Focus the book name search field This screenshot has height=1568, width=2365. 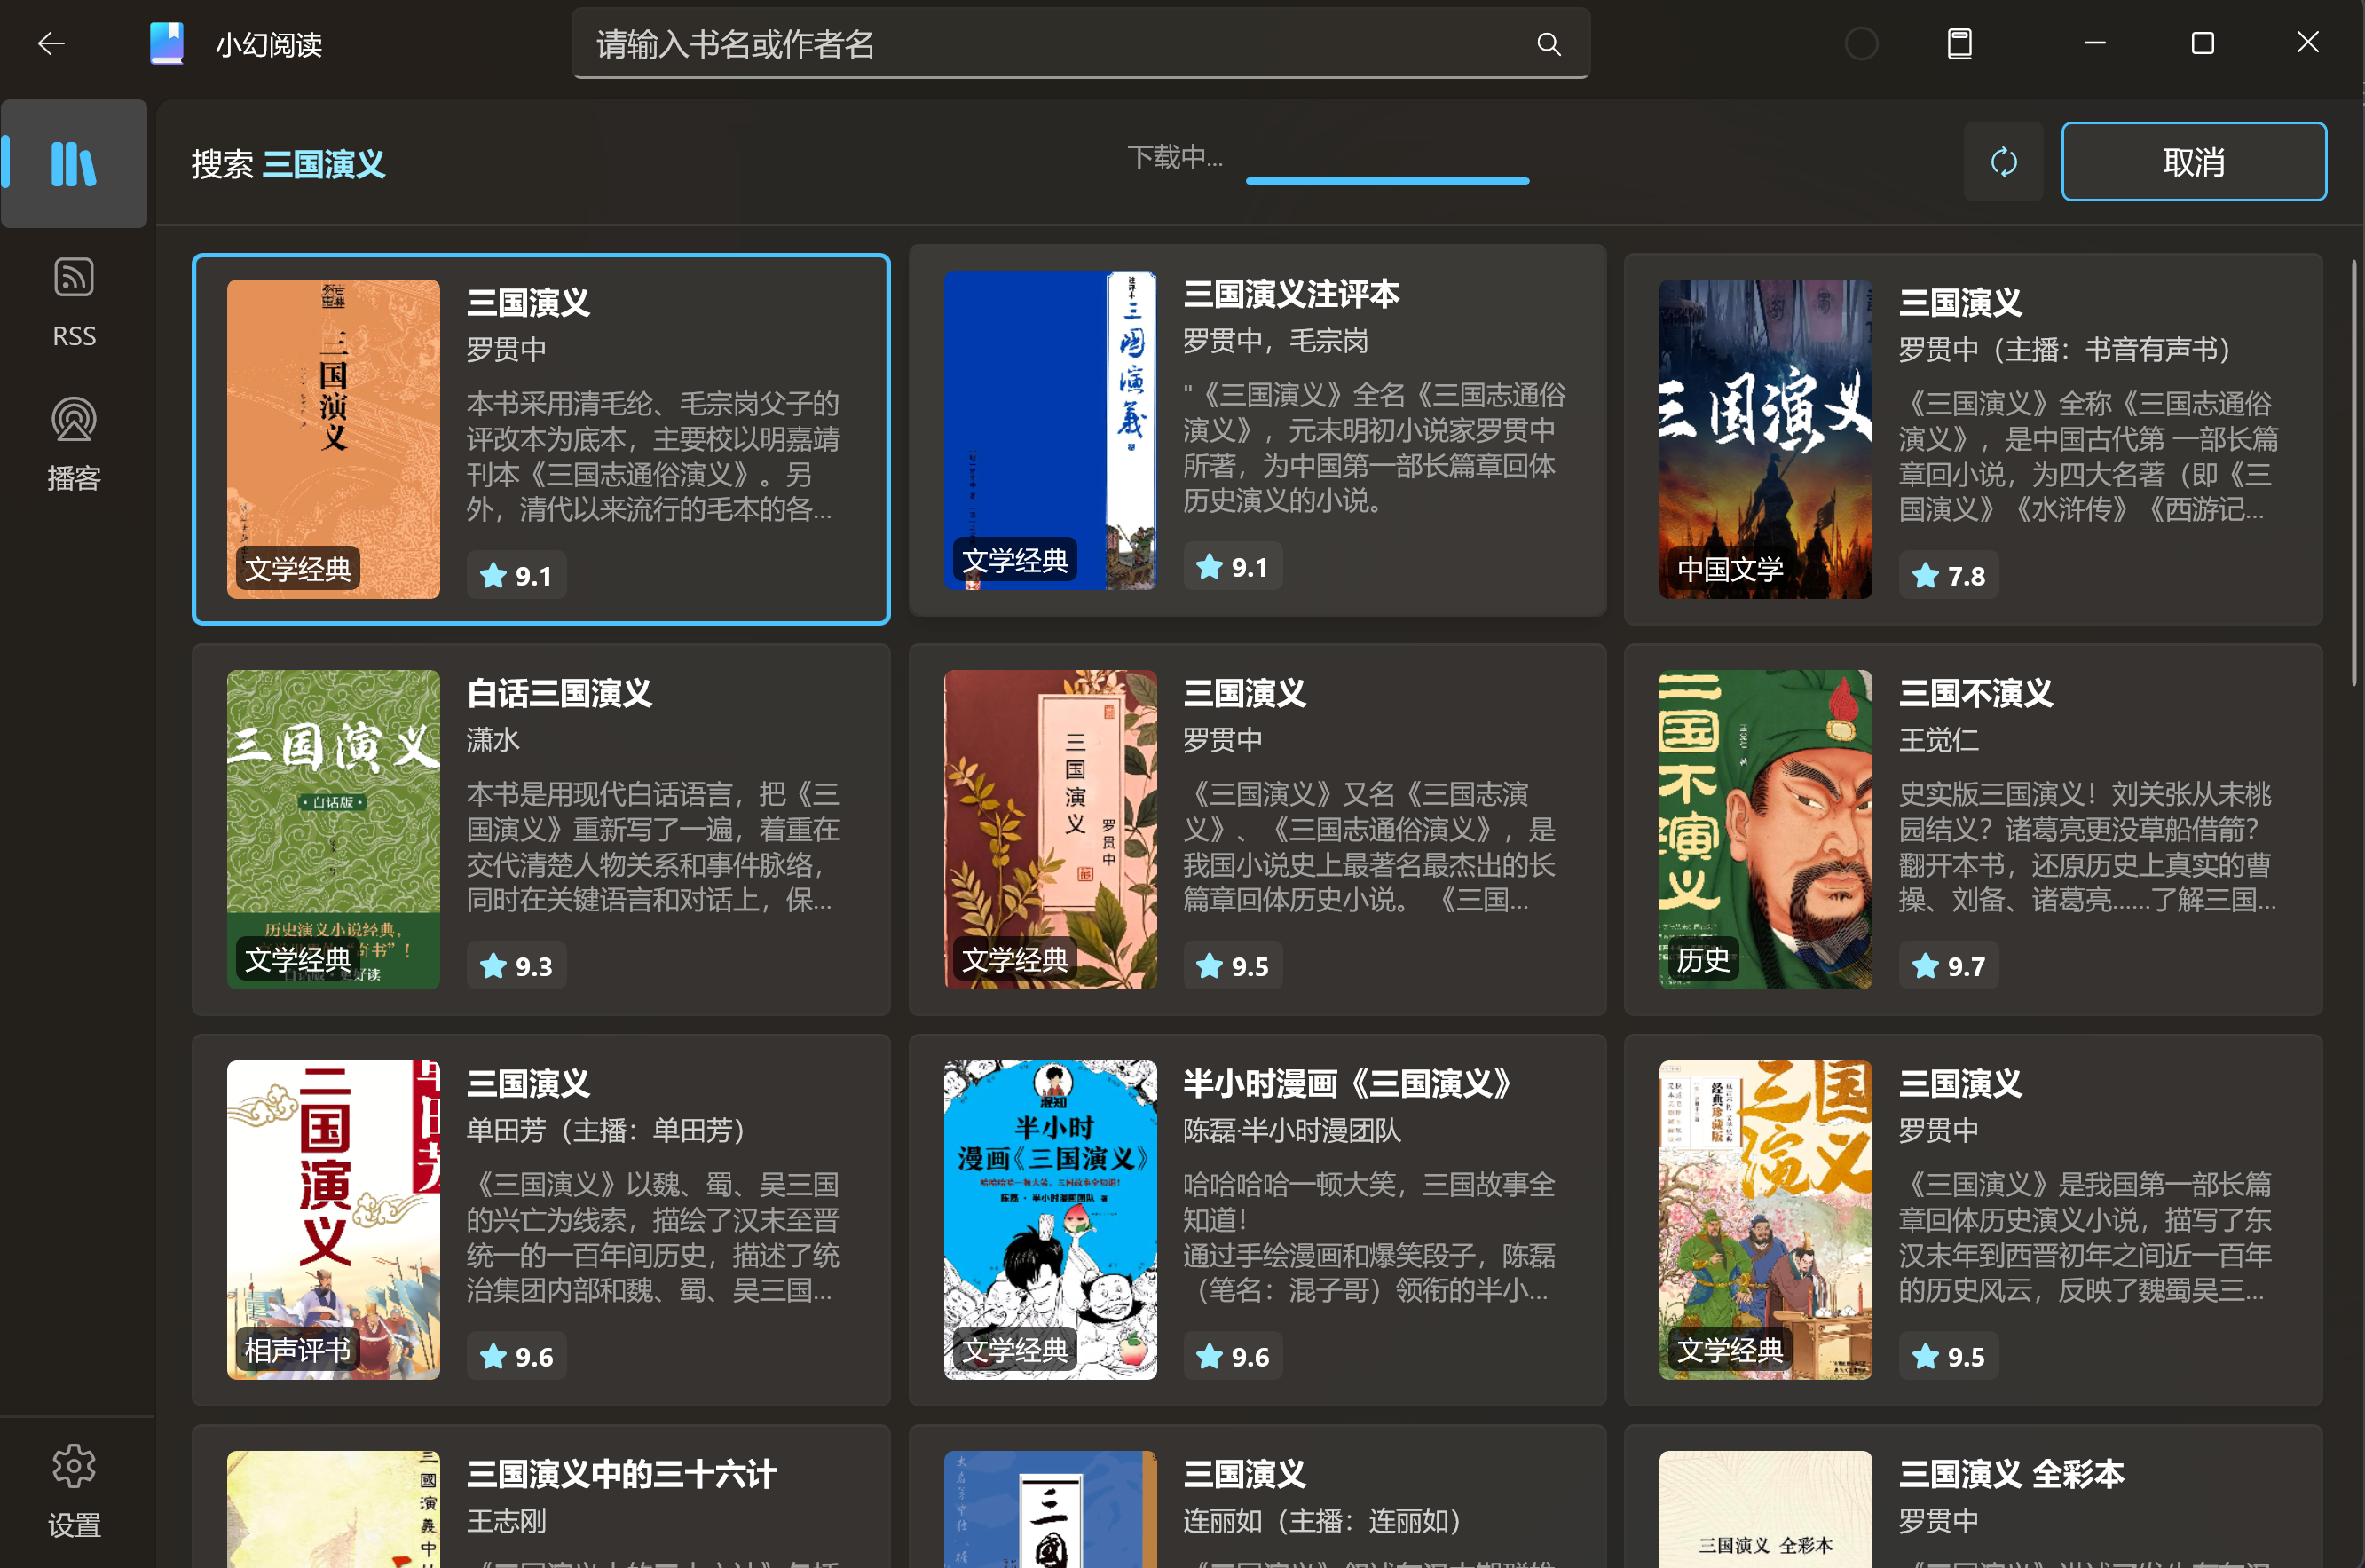tap(1080, 44)
